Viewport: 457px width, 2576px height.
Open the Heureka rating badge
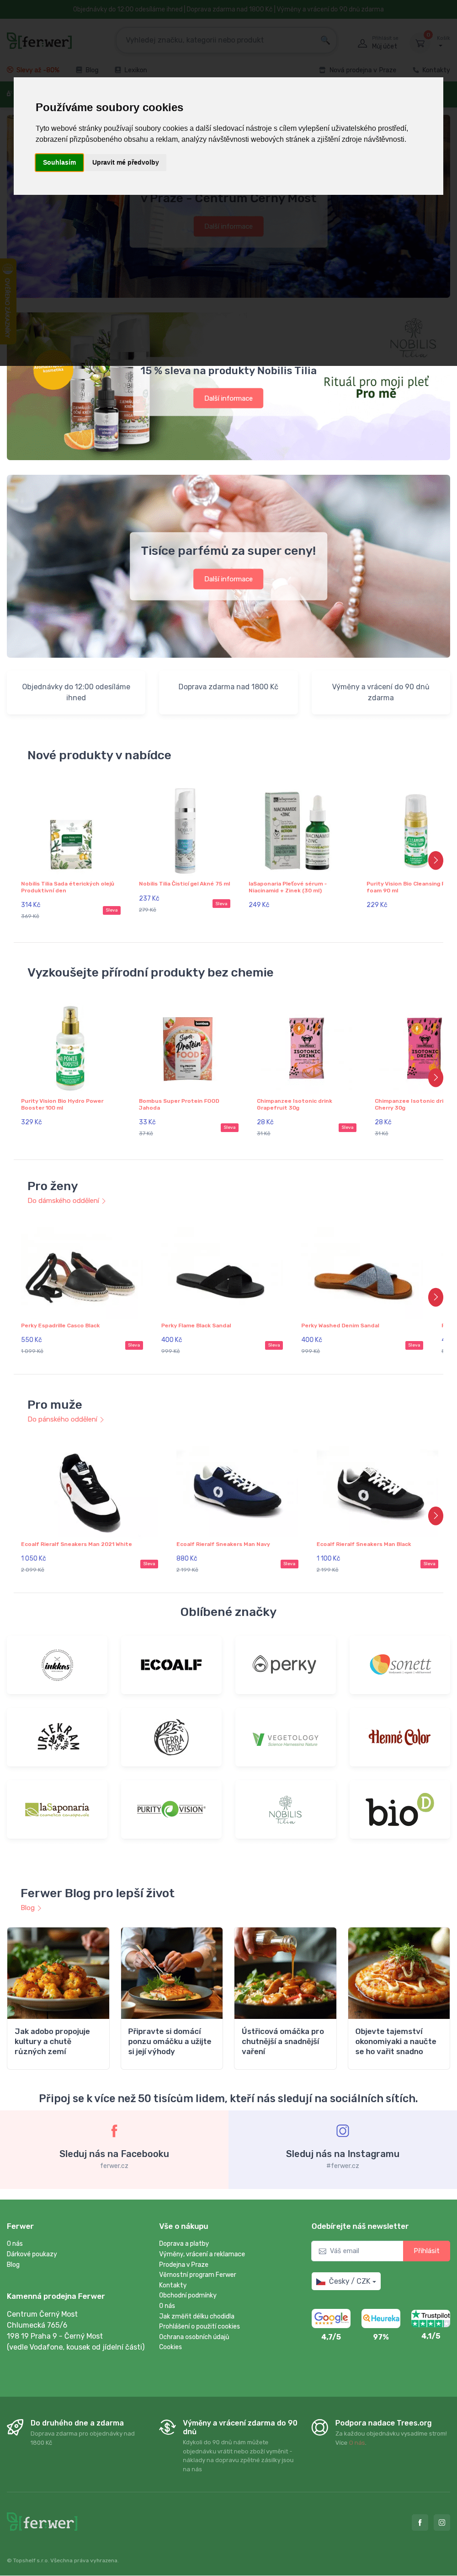point(381,2318)
